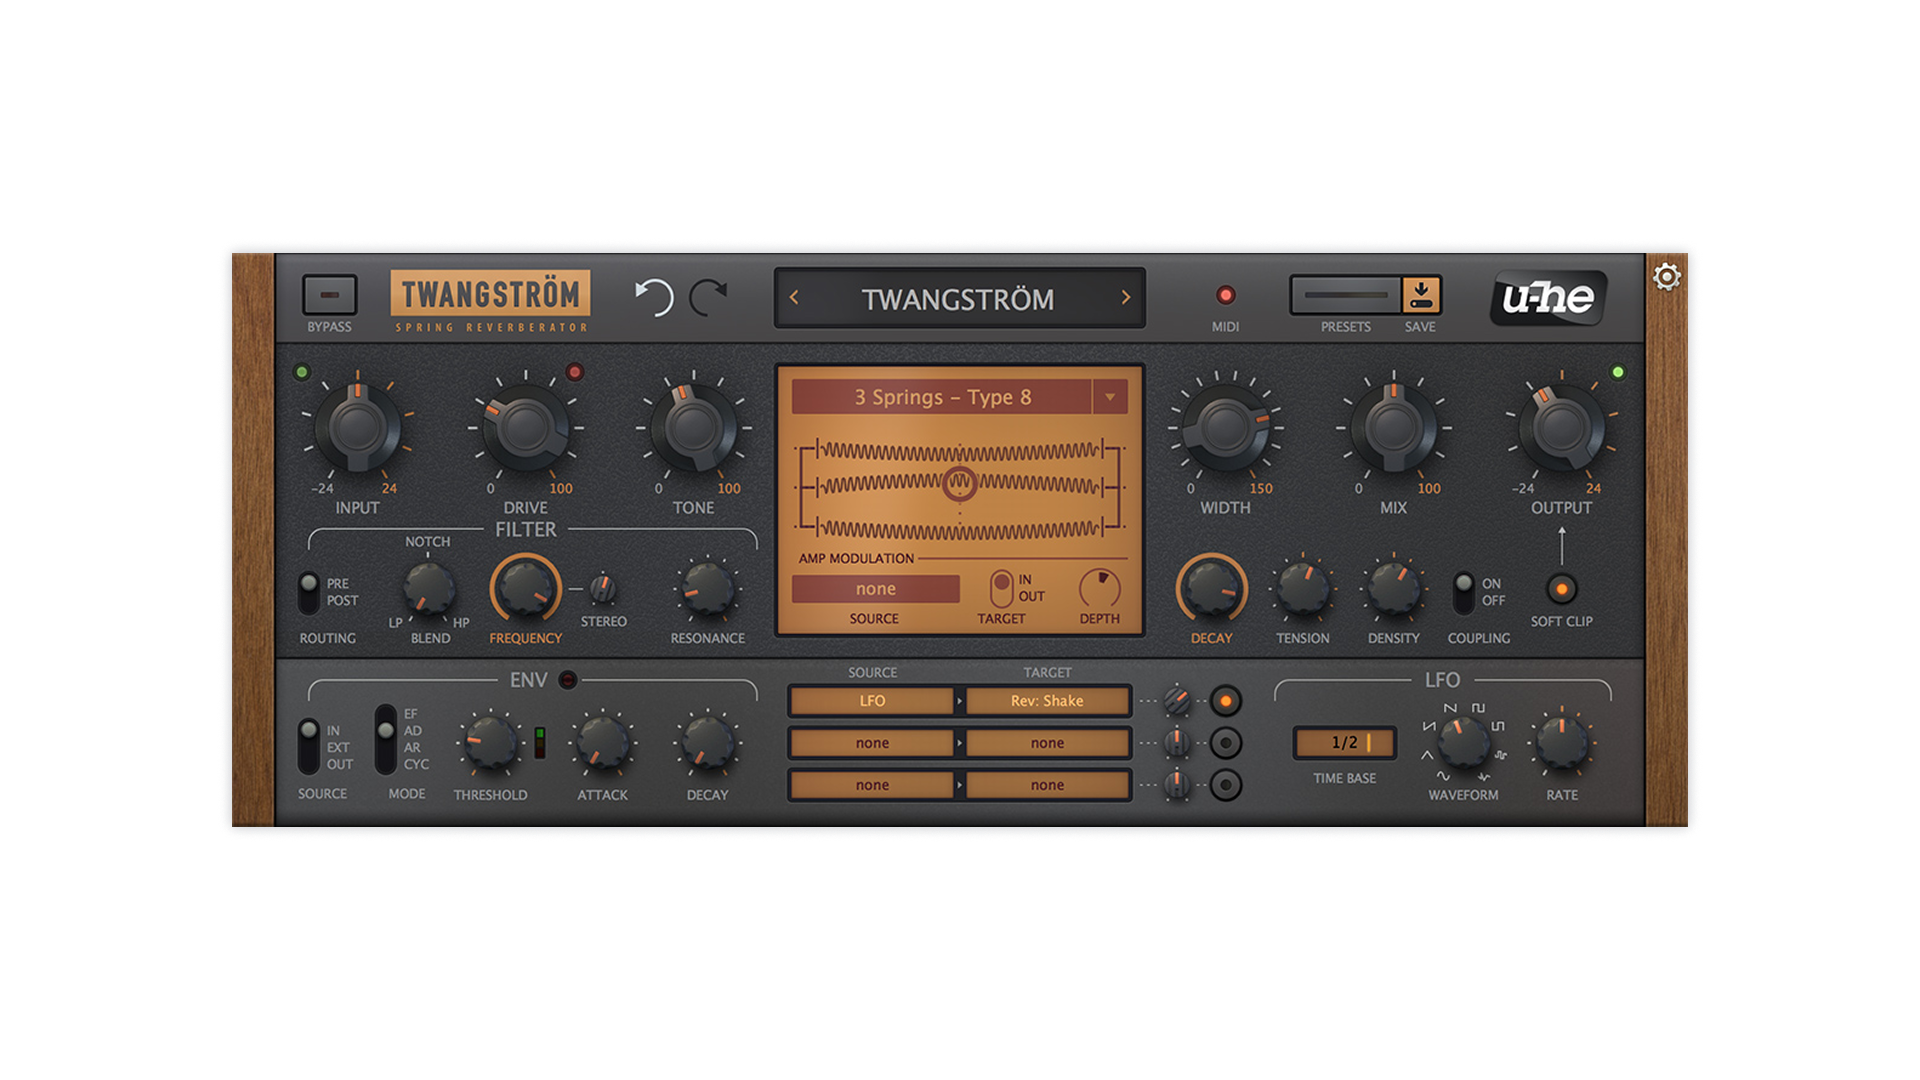Toggle the Coupling on/off switch

pyautogui.click(x=1464, y=592)
